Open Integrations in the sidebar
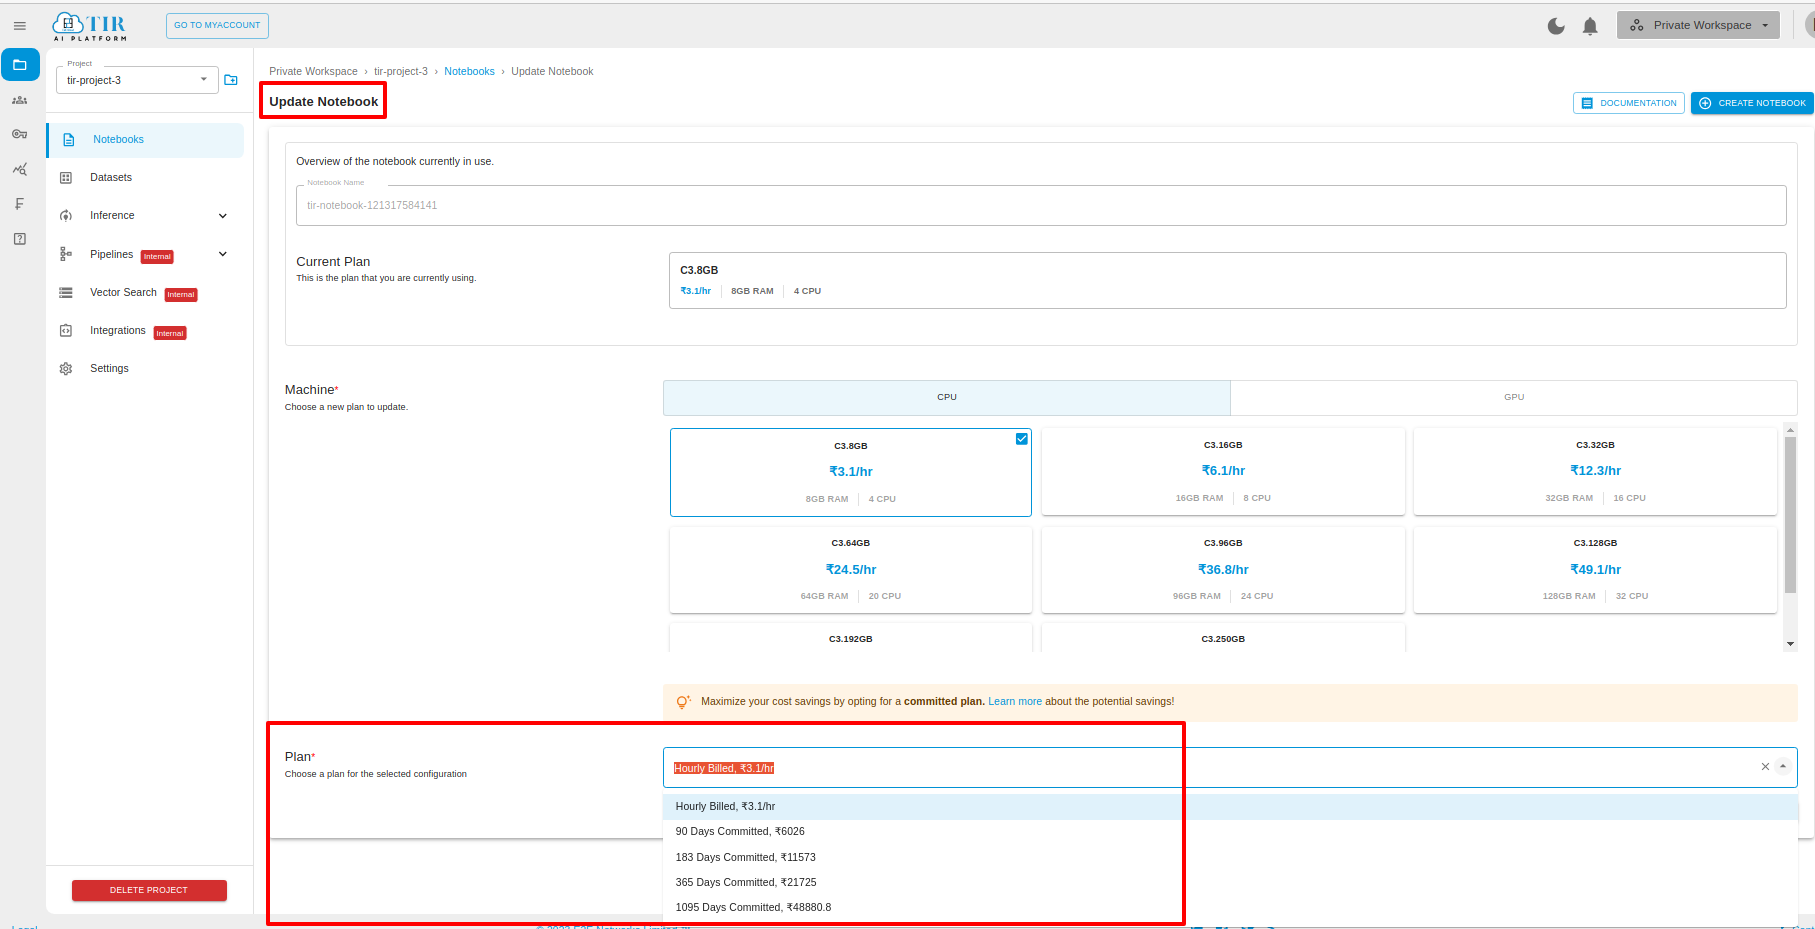The width and height of the screenshot is (1815, 929). [145, 331]
